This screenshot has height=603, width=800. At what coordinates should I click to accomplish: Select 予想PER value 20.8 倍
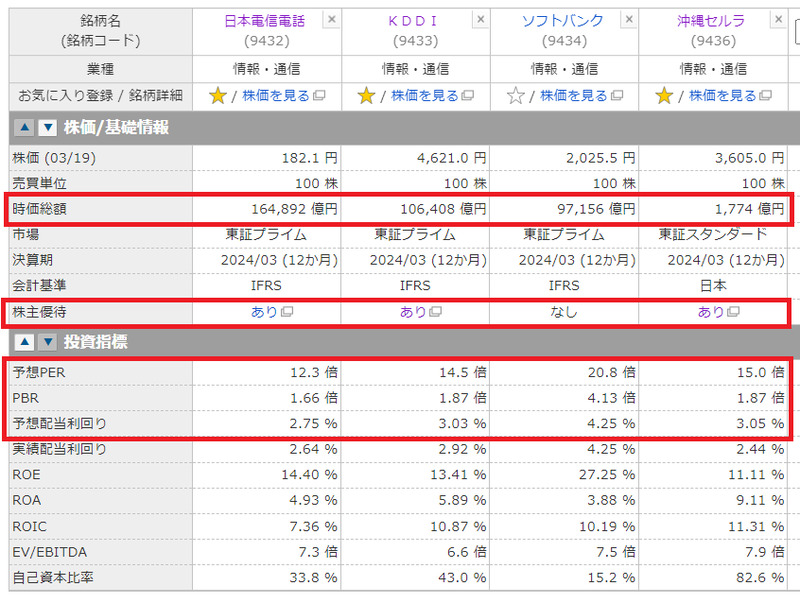[x=612, y=372]
